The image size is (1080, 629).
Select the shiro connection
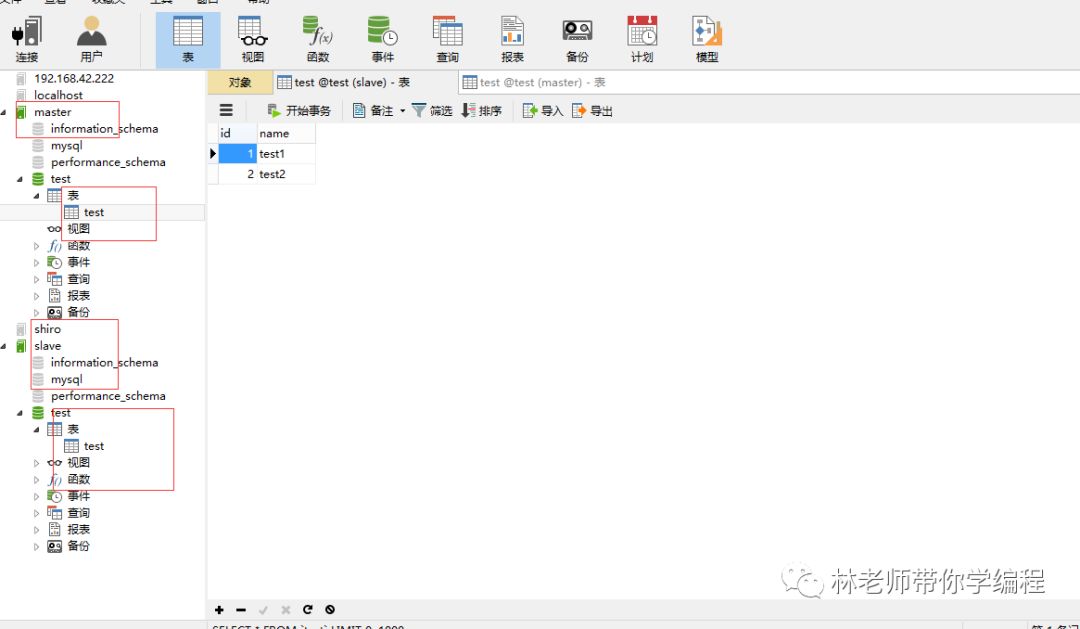tap(48, 329)
